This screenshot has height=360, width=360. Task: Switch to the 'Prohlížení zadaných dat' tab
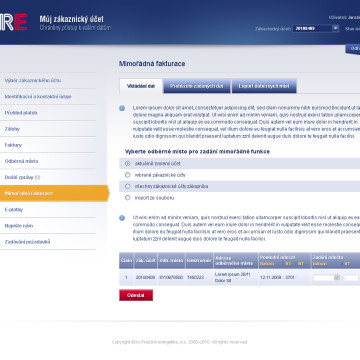point(197,86)
